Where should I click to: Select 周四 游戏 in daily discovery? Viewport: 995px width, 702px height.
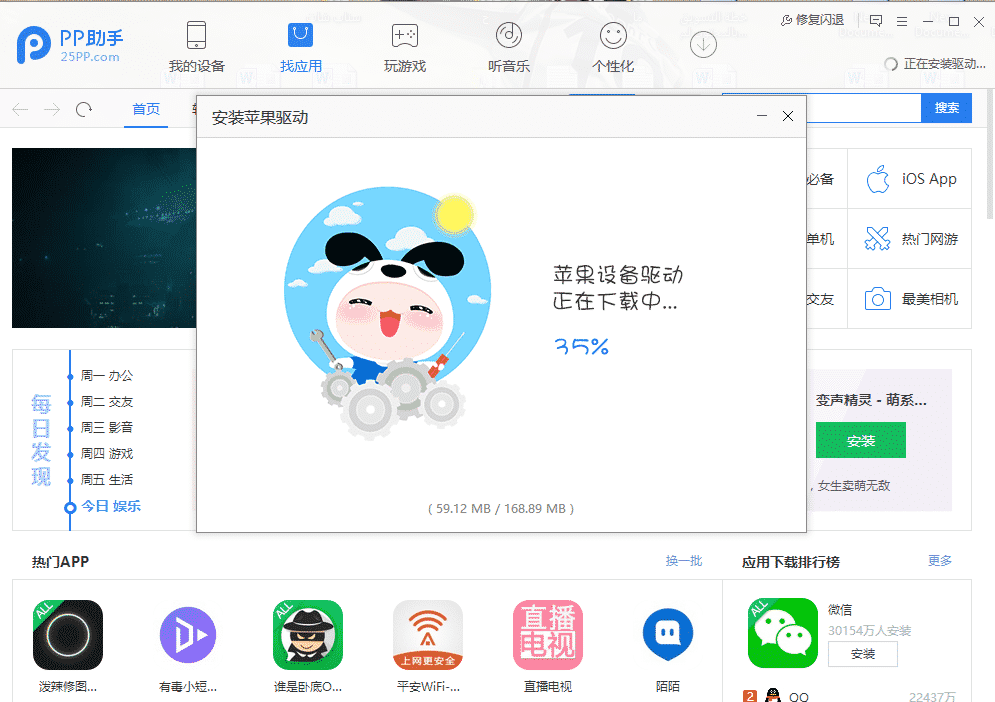coord(107,454)
